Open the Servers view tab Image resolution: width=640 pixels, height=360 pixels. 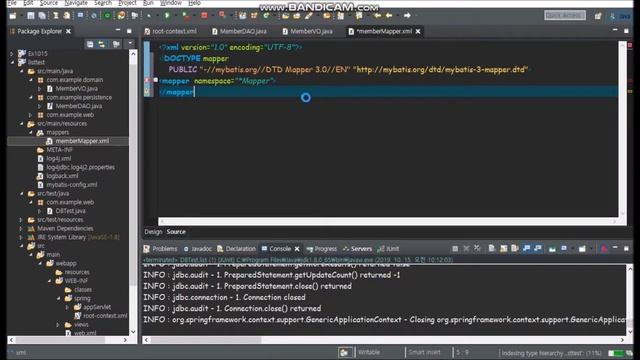click(x=358, y=249)
